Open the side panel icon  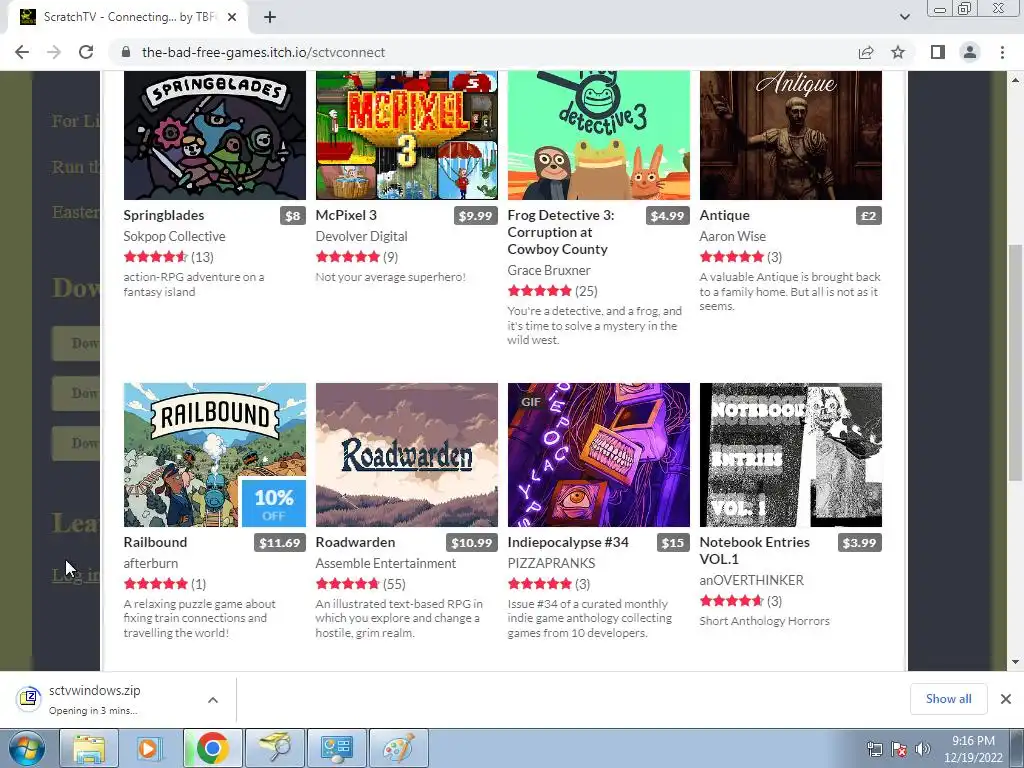[938, 52]
